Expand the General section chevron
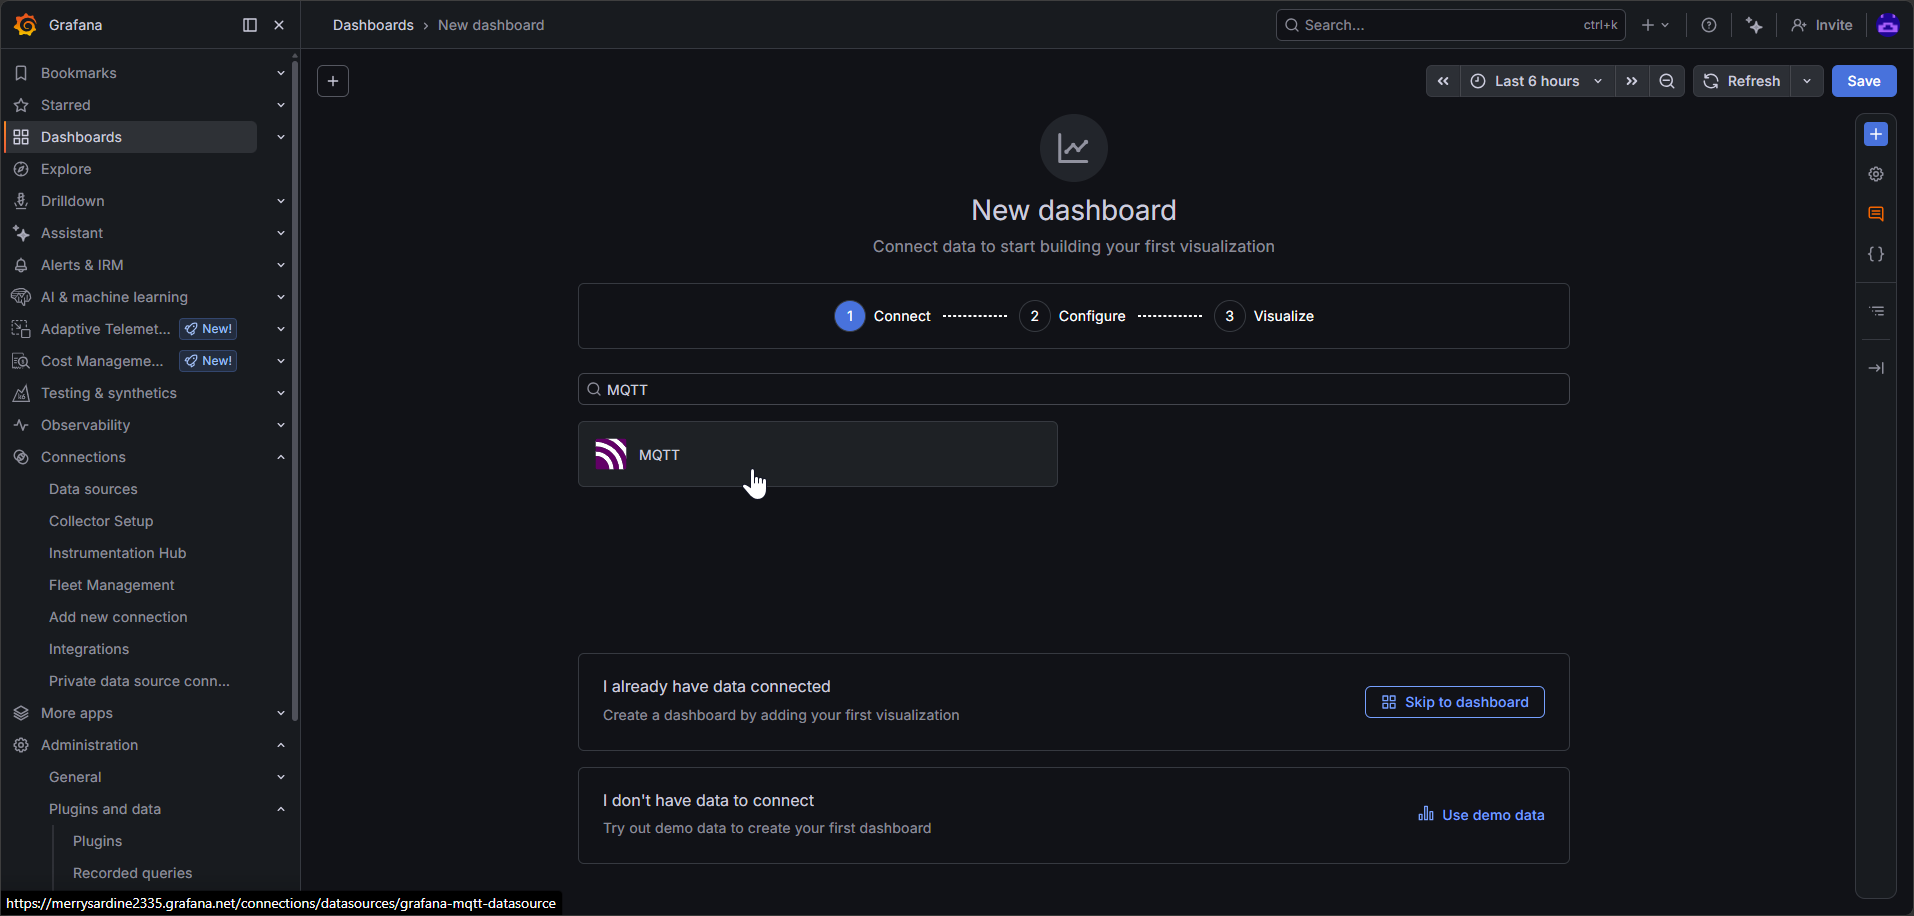The image size is (1914, 916). point(281,777)
